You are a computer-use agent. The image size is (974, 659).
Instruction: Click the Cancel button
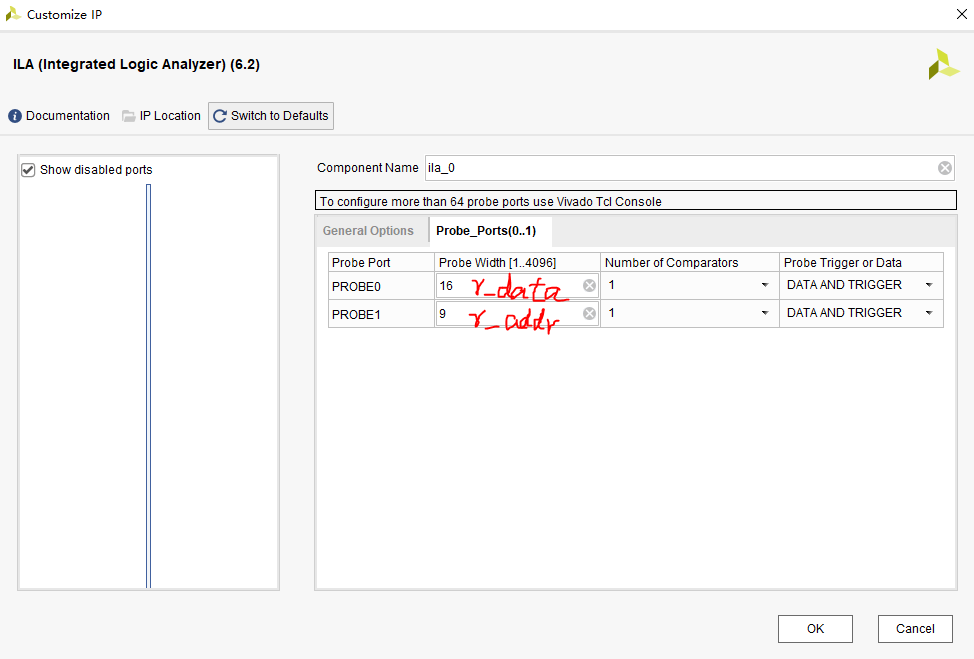[x=915, y=629]
